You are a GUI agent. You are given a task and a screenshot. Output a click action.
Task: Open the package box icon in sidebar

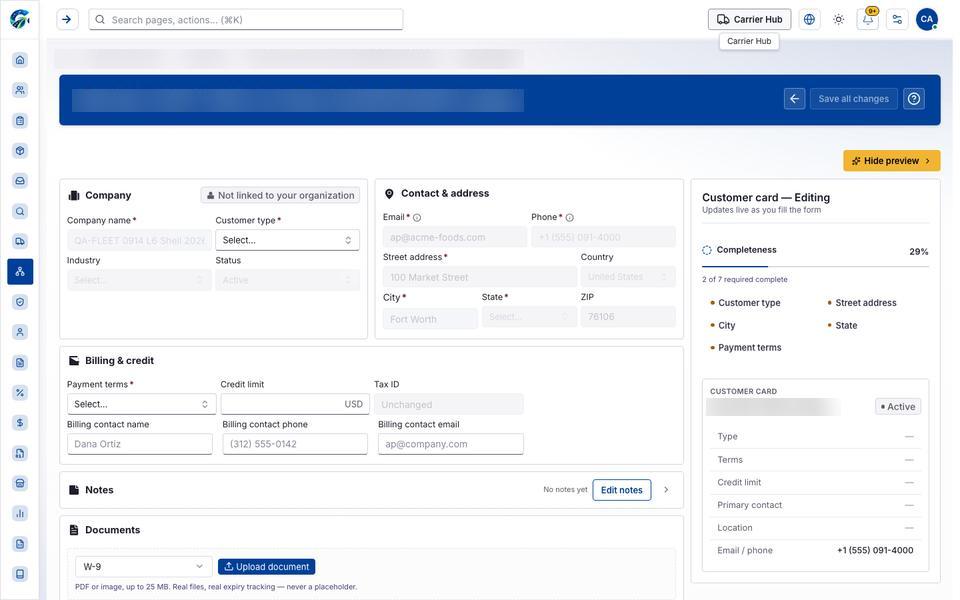pyautogui.click(x=20, y=151)
